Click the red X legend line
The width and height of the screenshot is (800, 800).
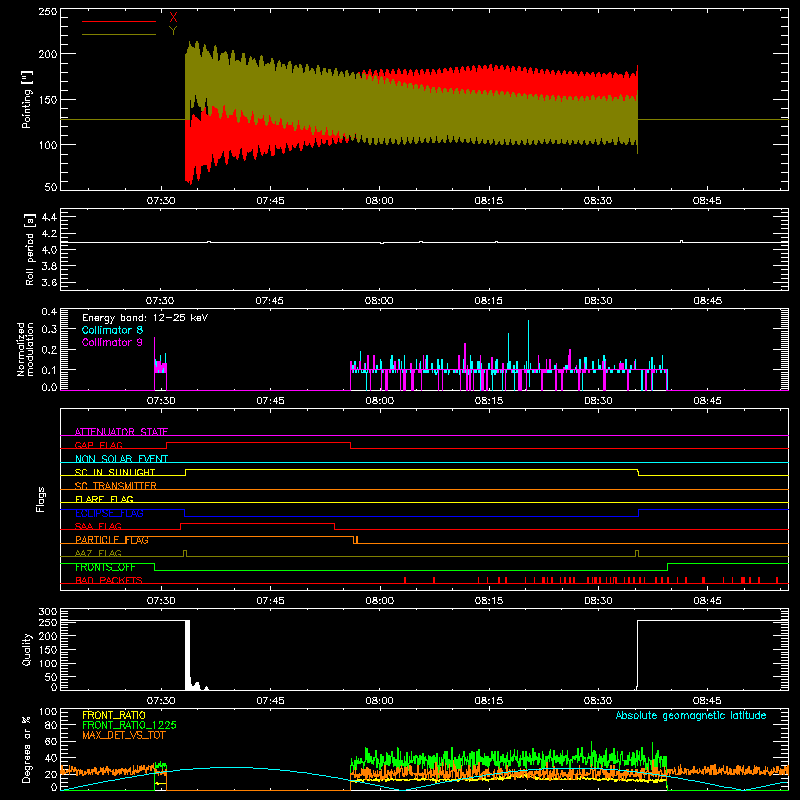tap(119, 21)
